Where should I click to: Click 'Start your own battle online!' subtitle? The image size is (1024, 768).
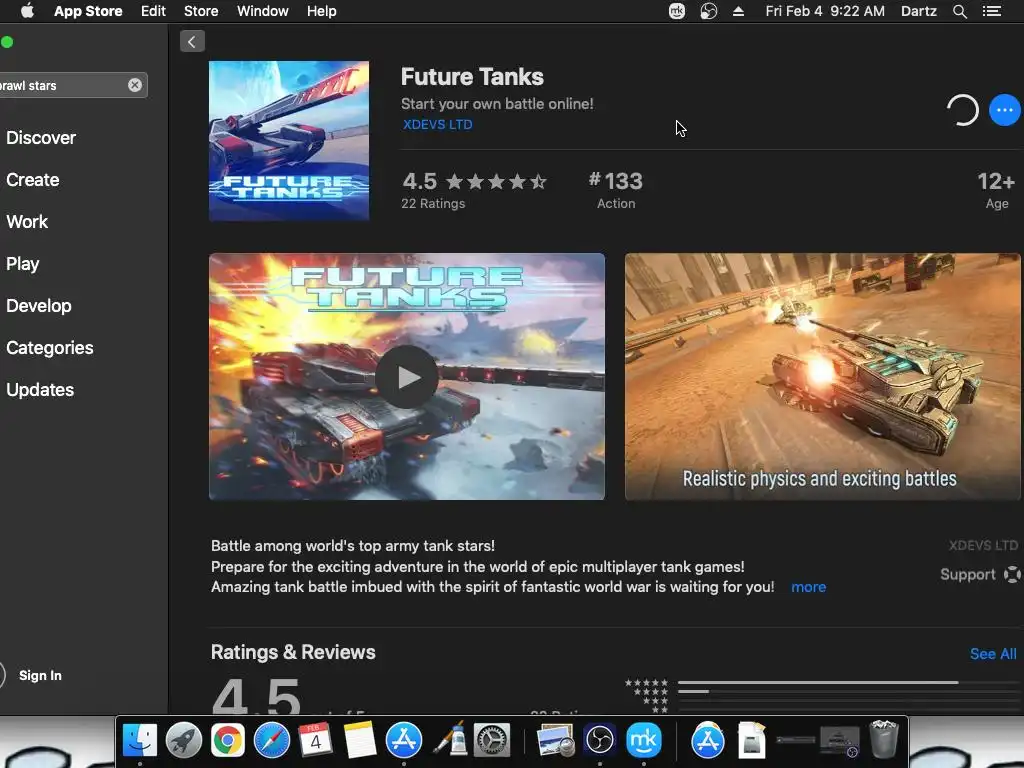pyautogui.click(x=497, y=104)
